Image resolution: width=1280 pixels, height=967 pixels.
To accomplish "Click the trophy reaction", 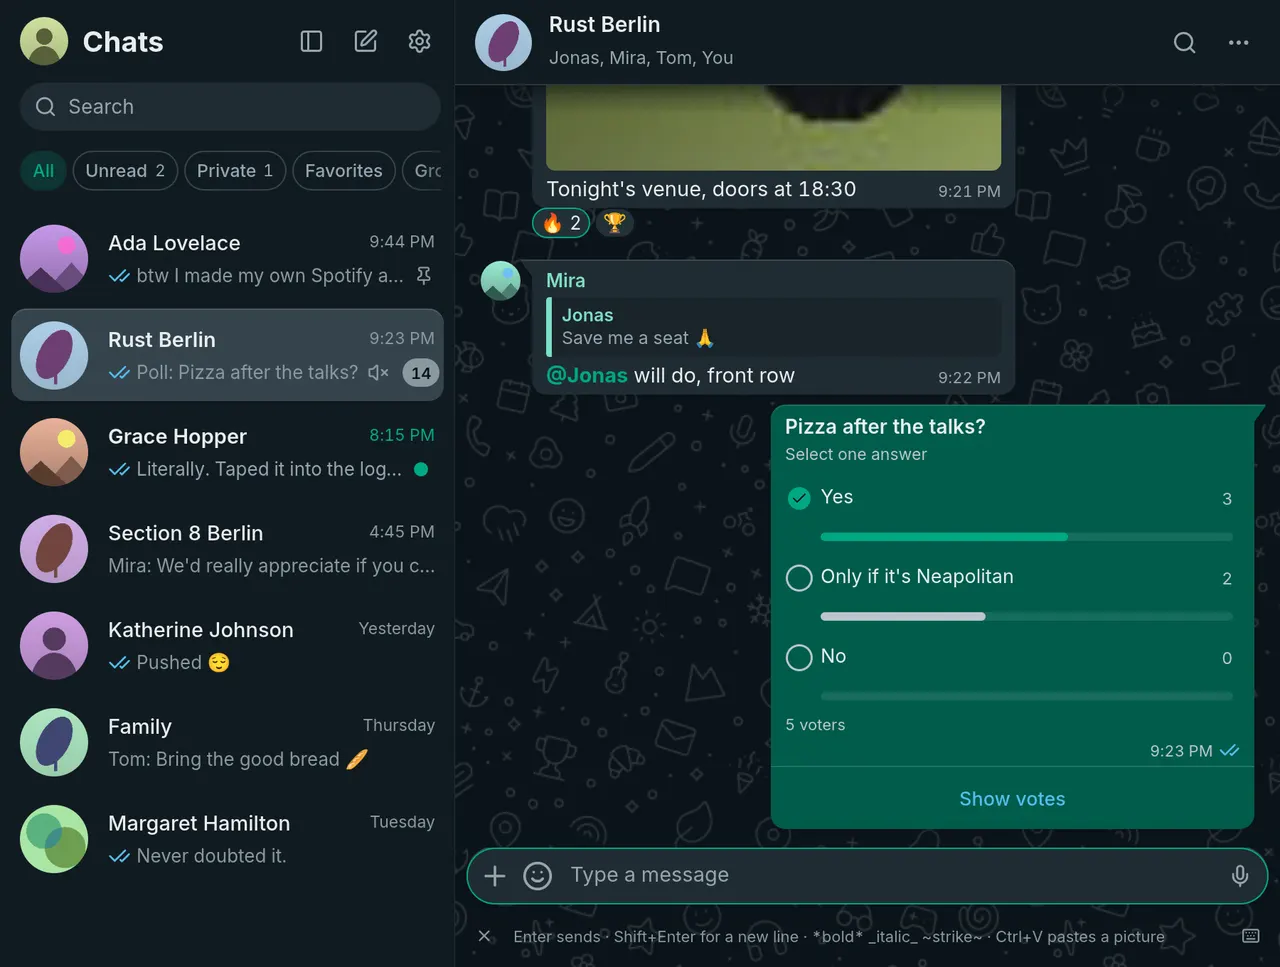I will pos(615,222).
